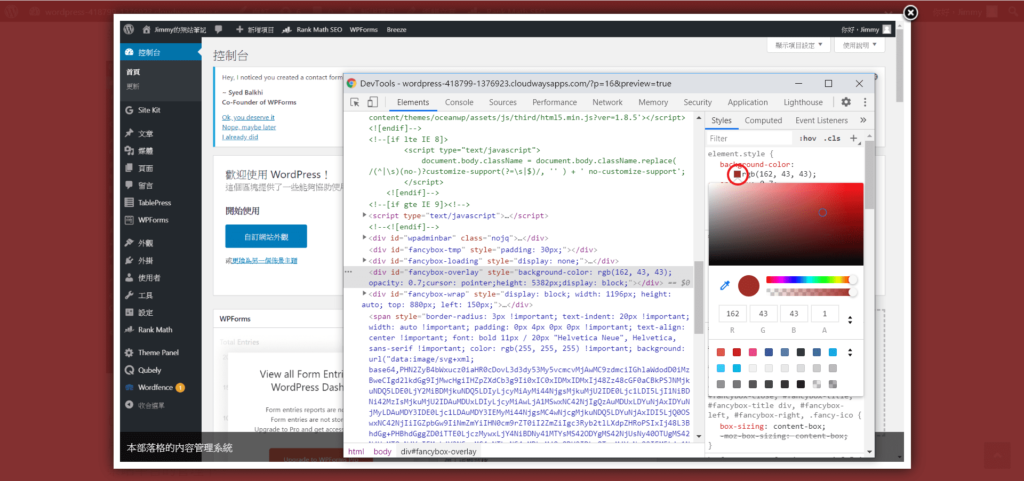Expand the script type text/javascript node
Image resolution: width=1024 pixels, height=481 pixels.
click(x=364, y=215)
